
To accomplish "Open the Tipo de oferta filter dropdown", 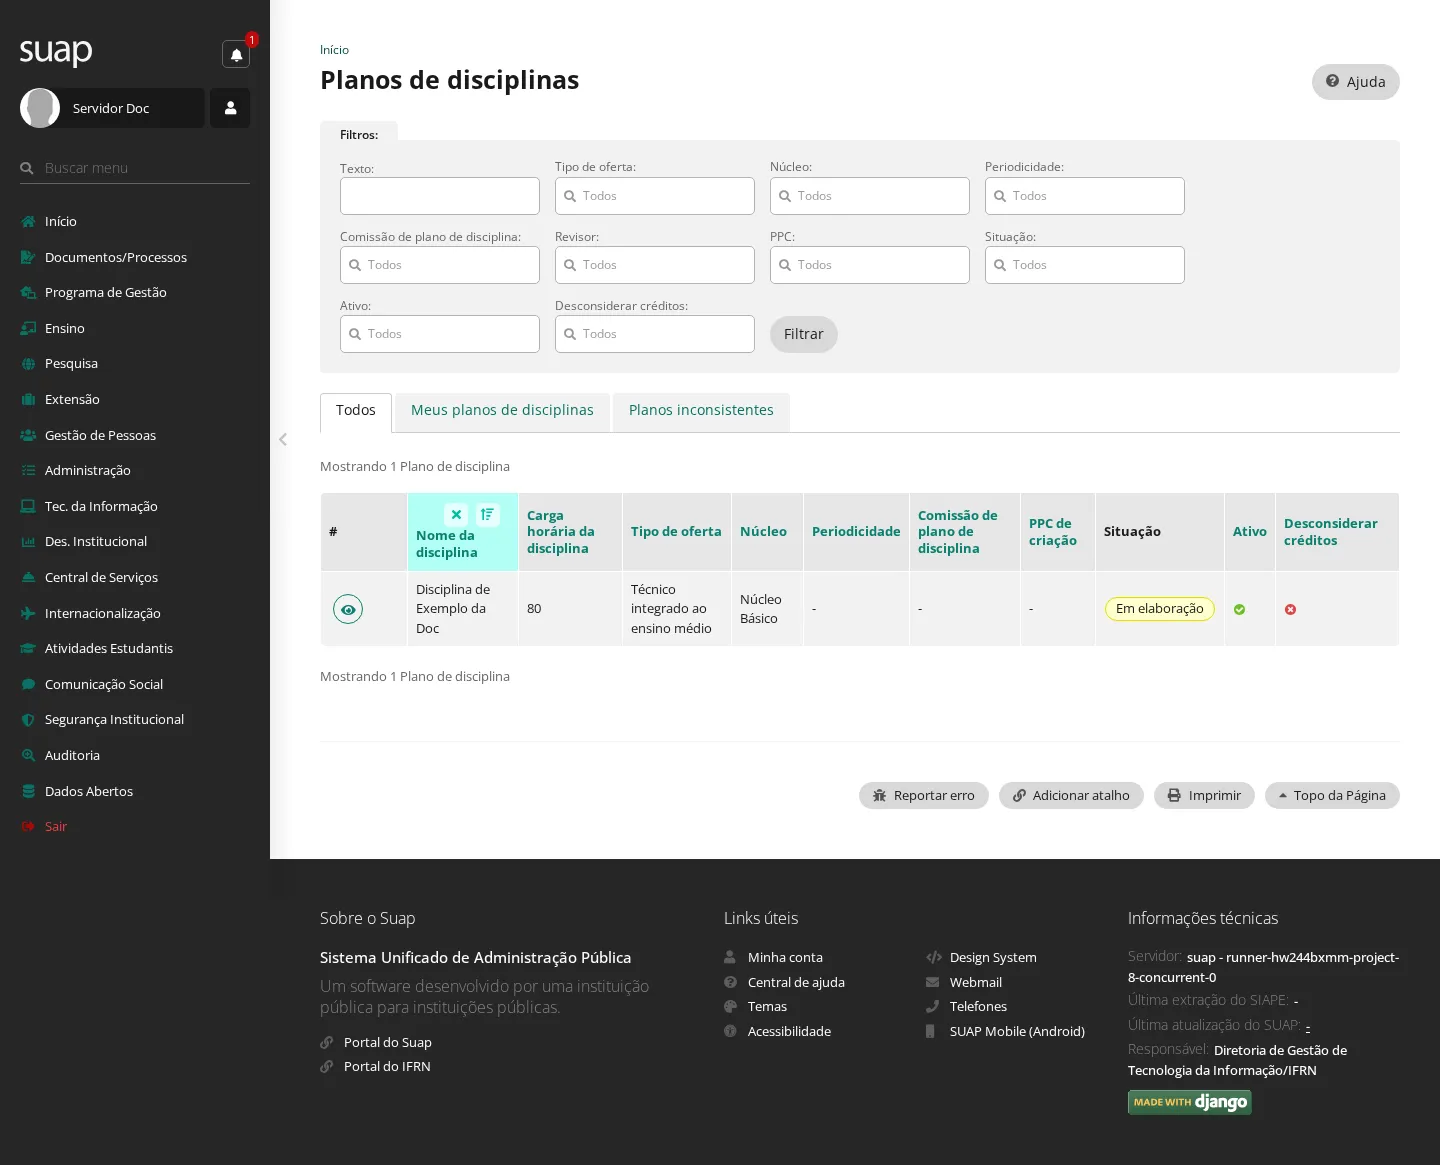I will click(x=655, y=196).
